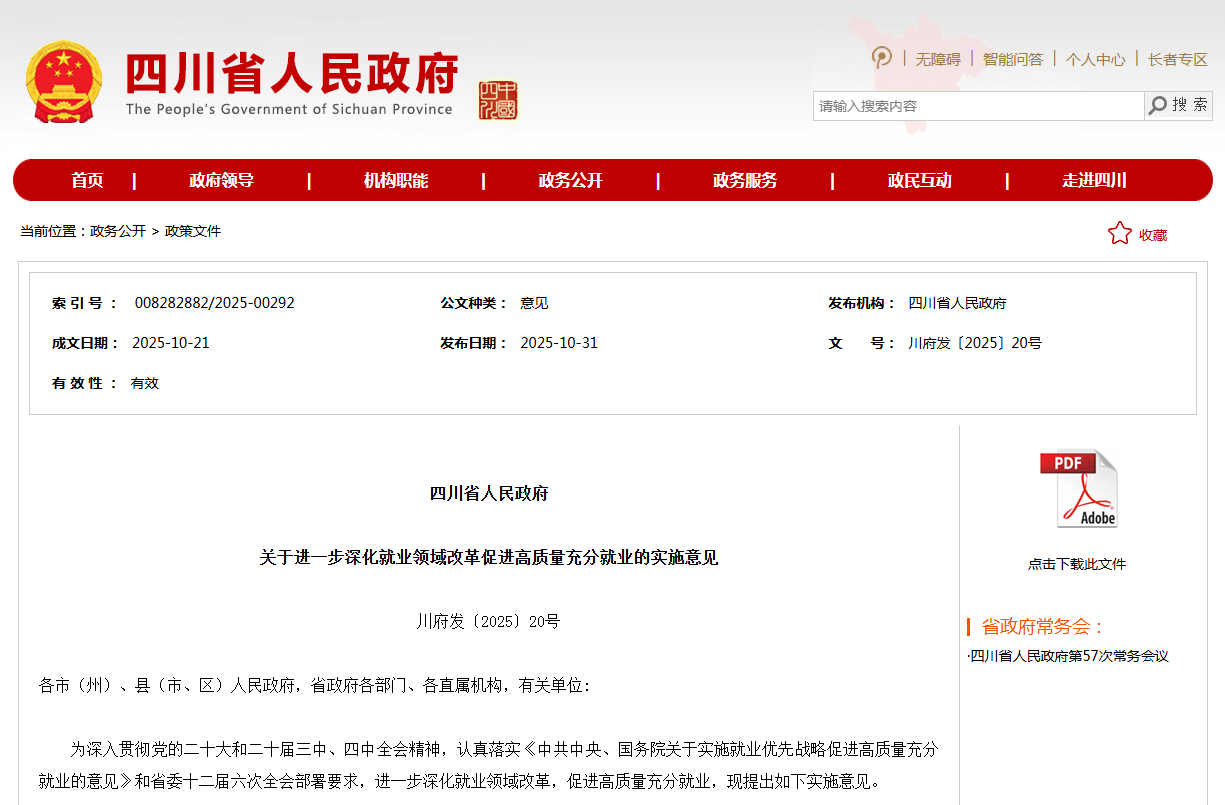Open 政务公开 navigation item
Viewport: 1225px width, 805px height.
pyautogui.click(x=570, y=181)
